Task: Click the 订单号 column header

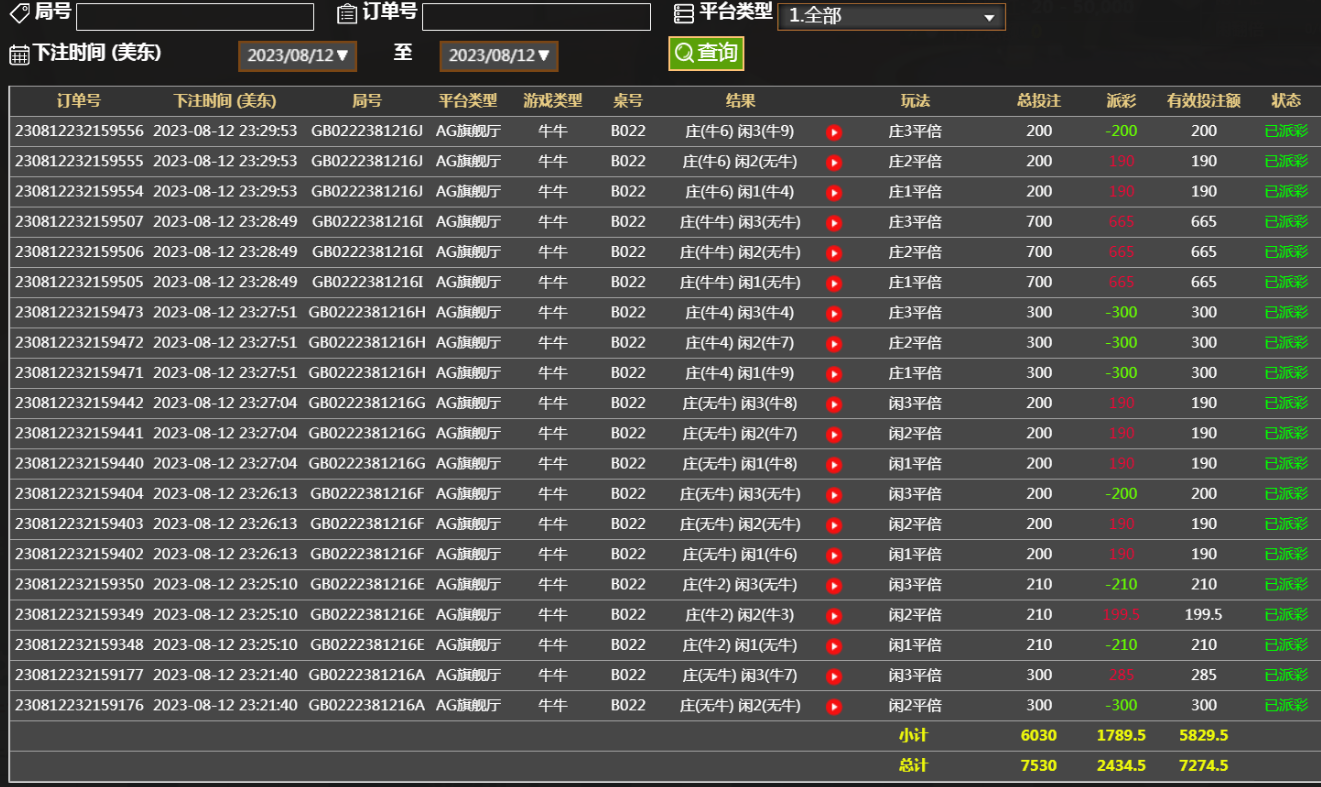Action: click(79, 101)
